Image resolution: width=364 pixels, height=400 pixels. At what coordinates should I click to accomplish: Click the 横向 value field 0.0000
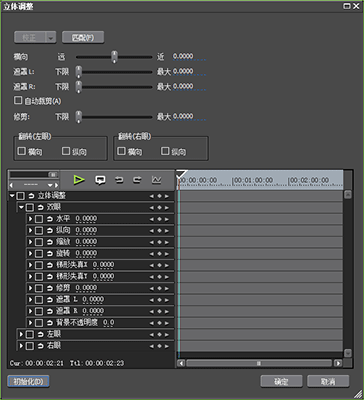coord(189,57)
